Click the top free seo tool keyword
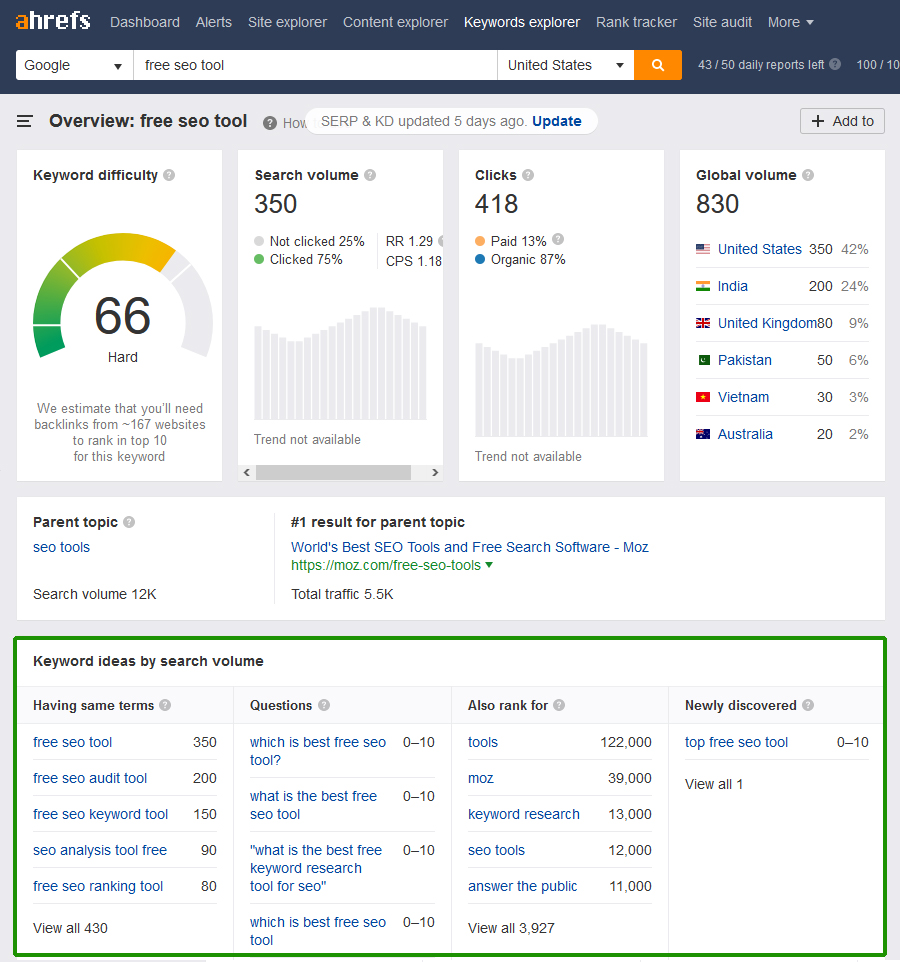 pyautogui.click(x=736, y=742)
